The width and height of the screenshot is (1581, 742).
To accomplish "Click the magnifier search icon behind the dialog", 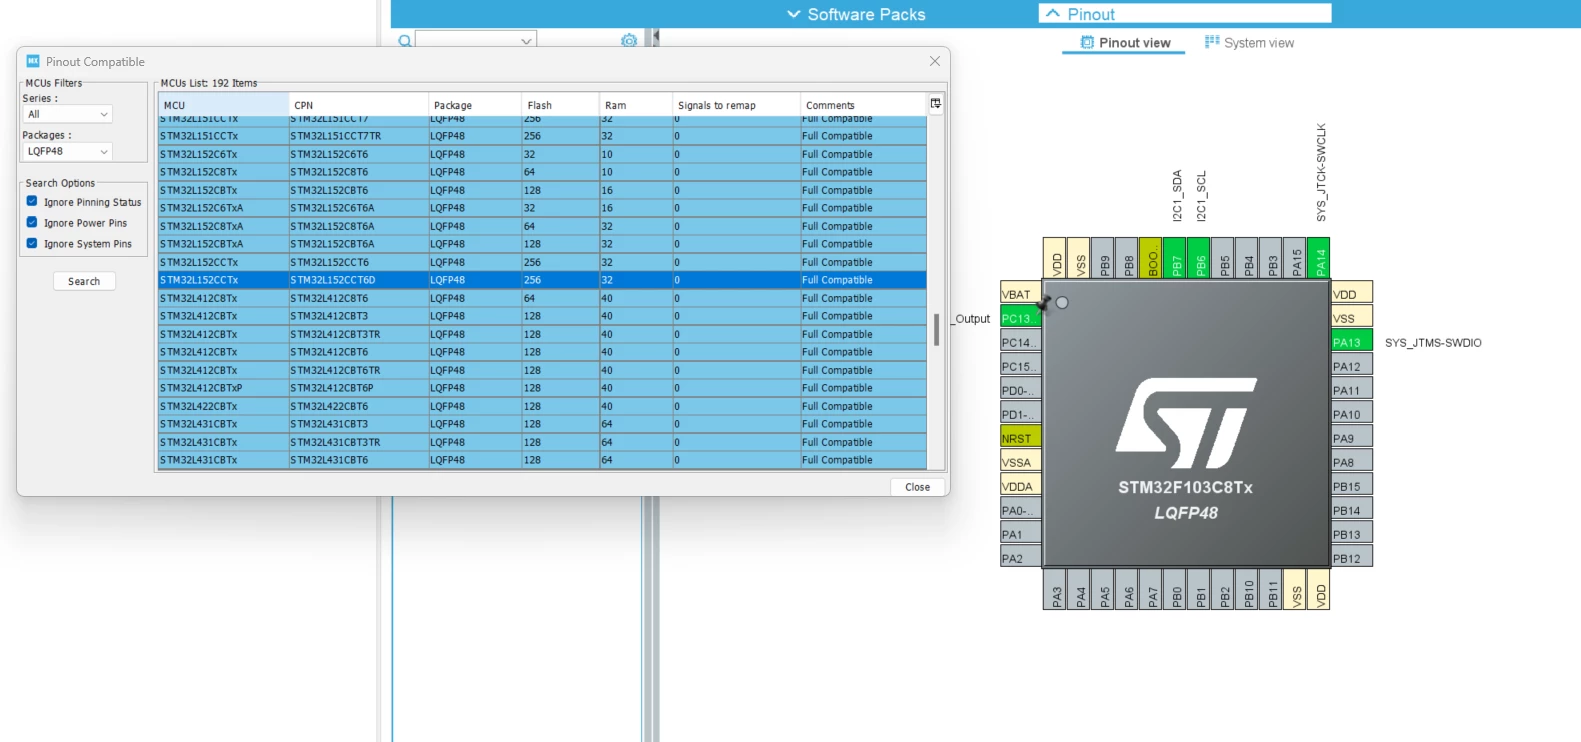I will (x=404, y=41).
